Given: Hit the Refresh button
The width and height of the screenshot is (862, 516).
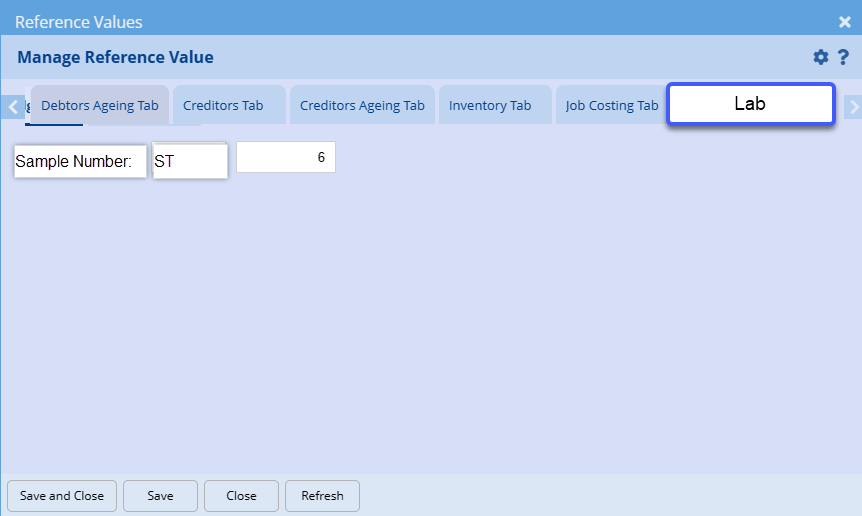Looking at the screenshot, I should pyautogui.click(x=322, y=495).
